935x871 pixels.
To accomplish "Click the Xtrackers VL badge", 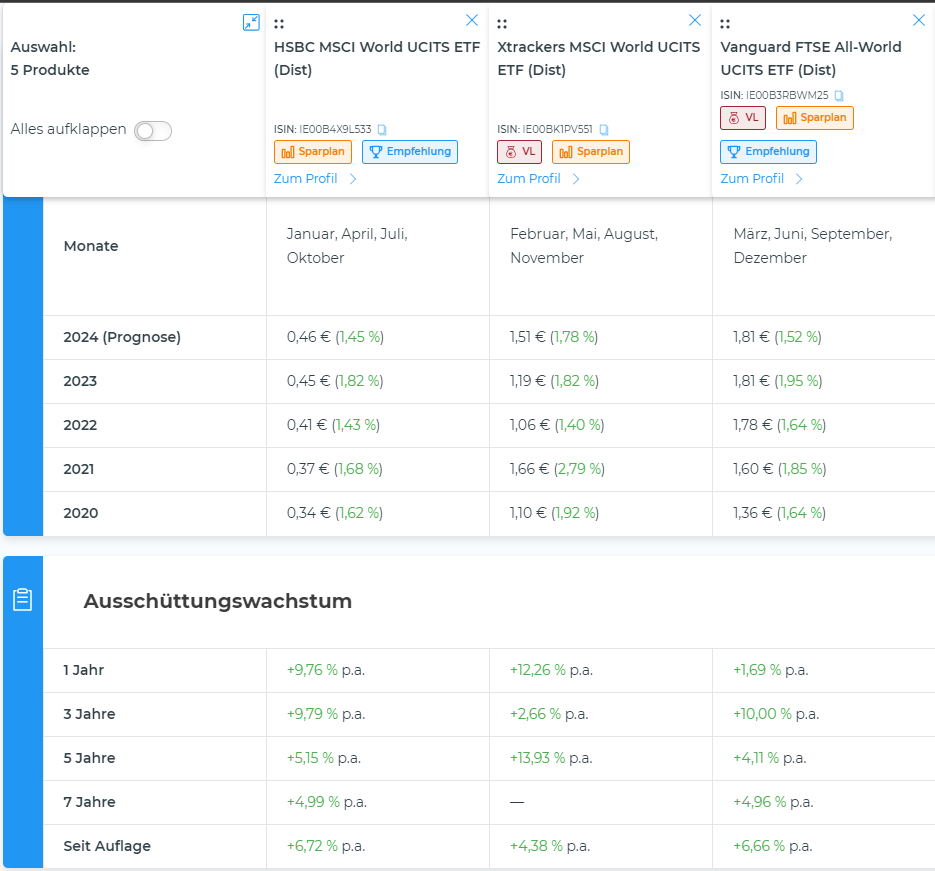I will 520,152.
